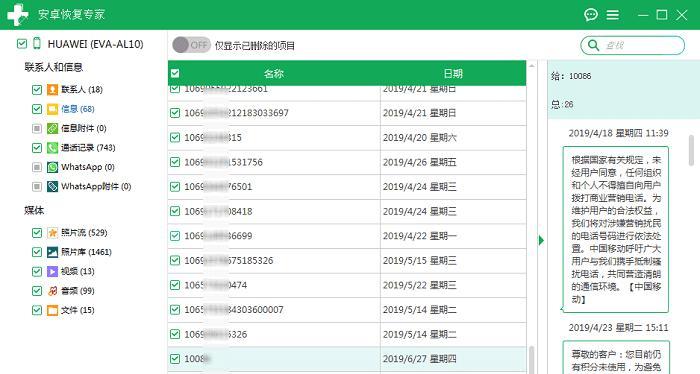
Task: Collapse the preview panel with the green arrow
Action: 542,241
